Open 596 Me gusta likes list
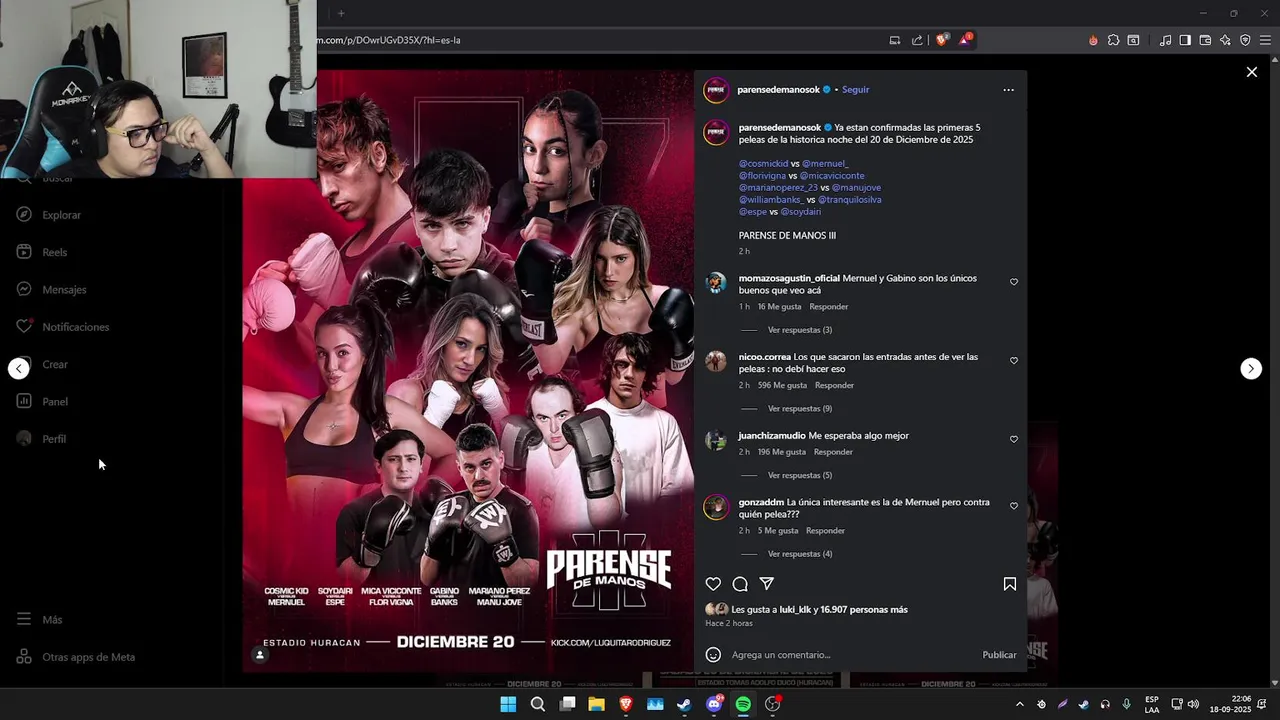Viewport: 1280px width, 720px height. tap(782, 386)
